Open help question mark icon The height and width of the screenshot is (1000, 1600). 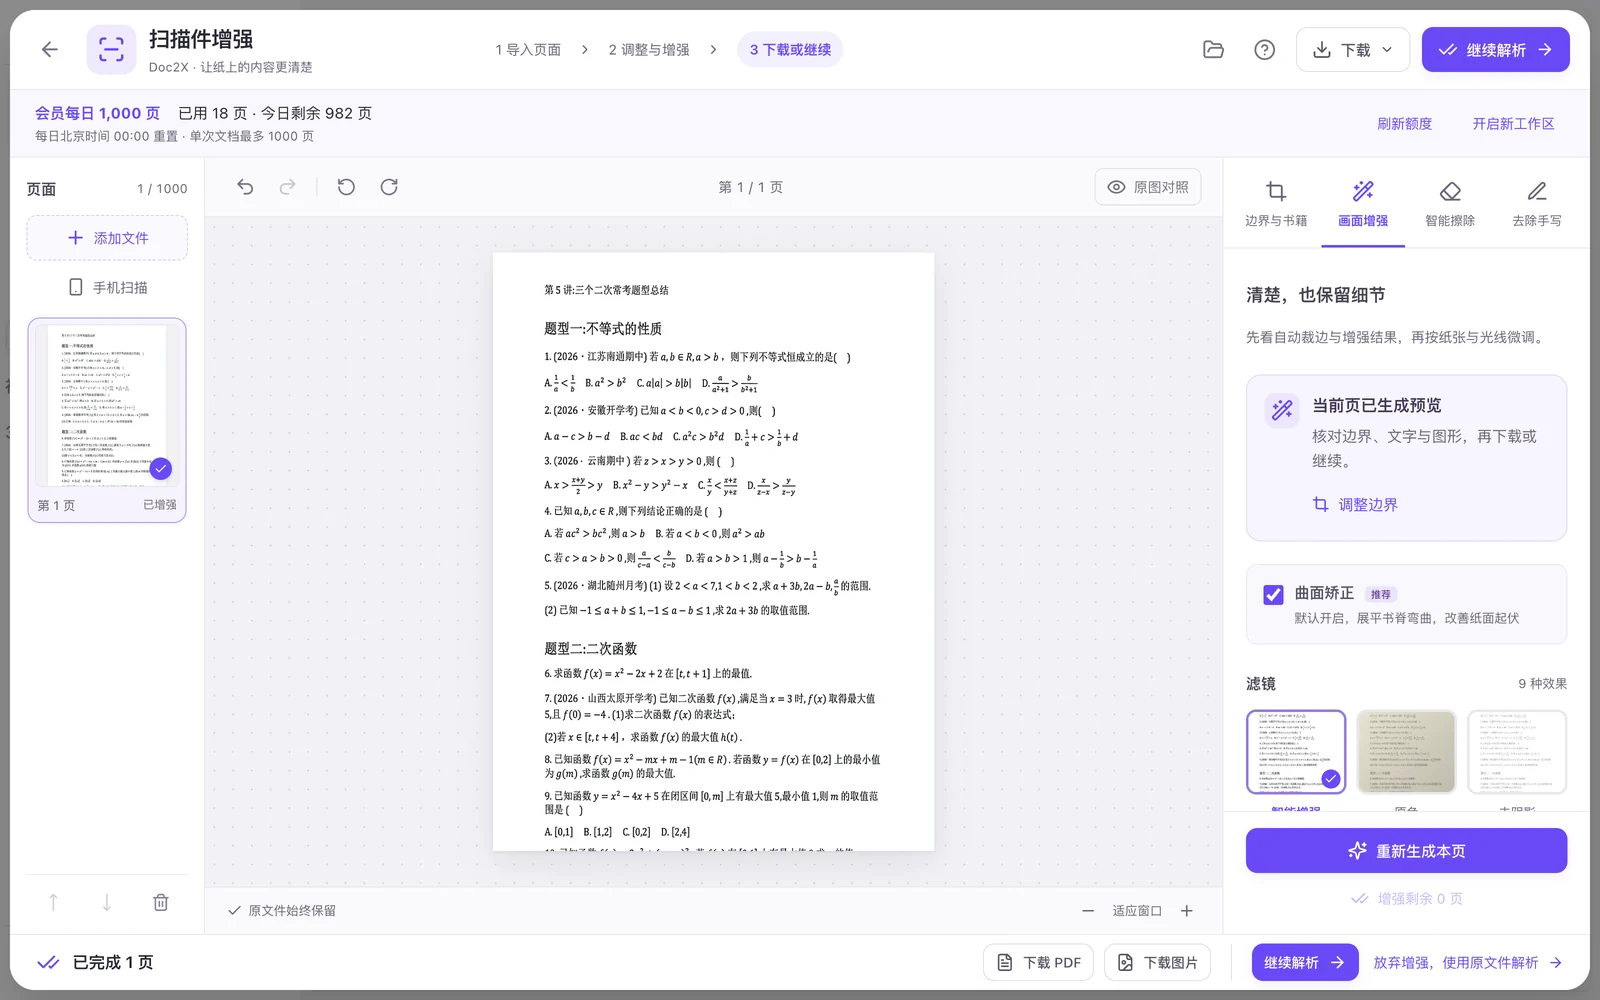click(1264, 49)
